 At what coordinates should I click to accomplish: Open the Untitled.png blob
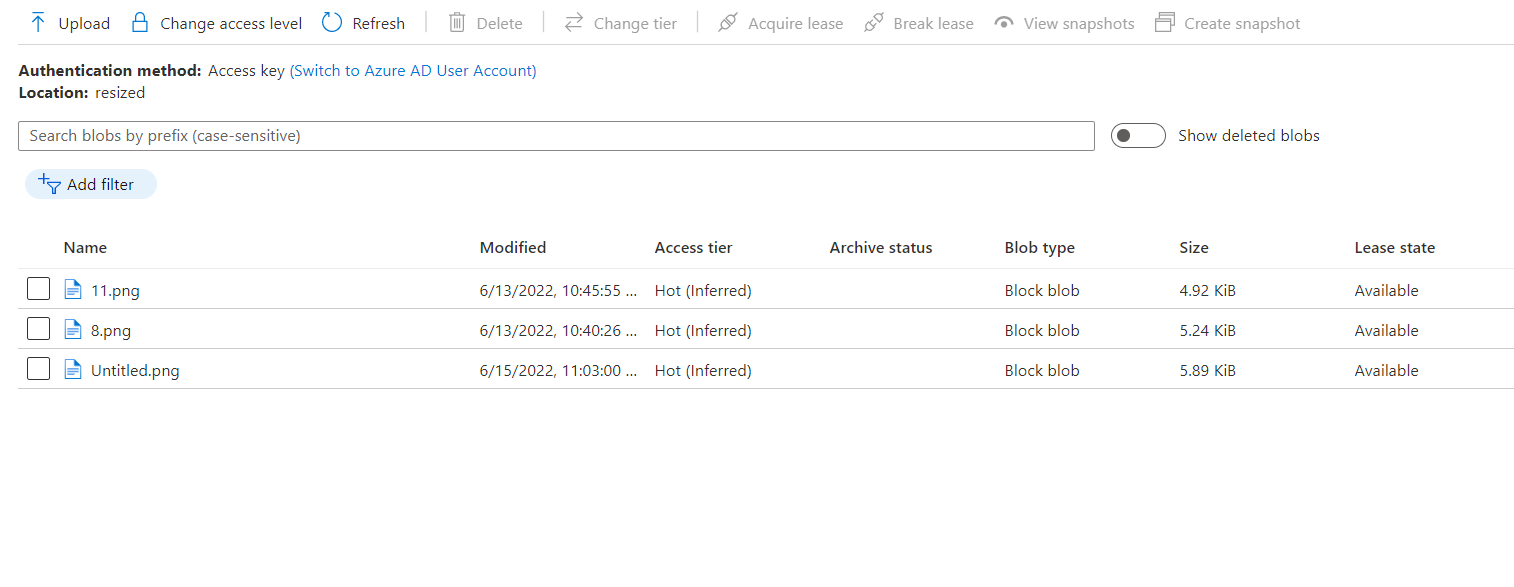coord(135,371)
